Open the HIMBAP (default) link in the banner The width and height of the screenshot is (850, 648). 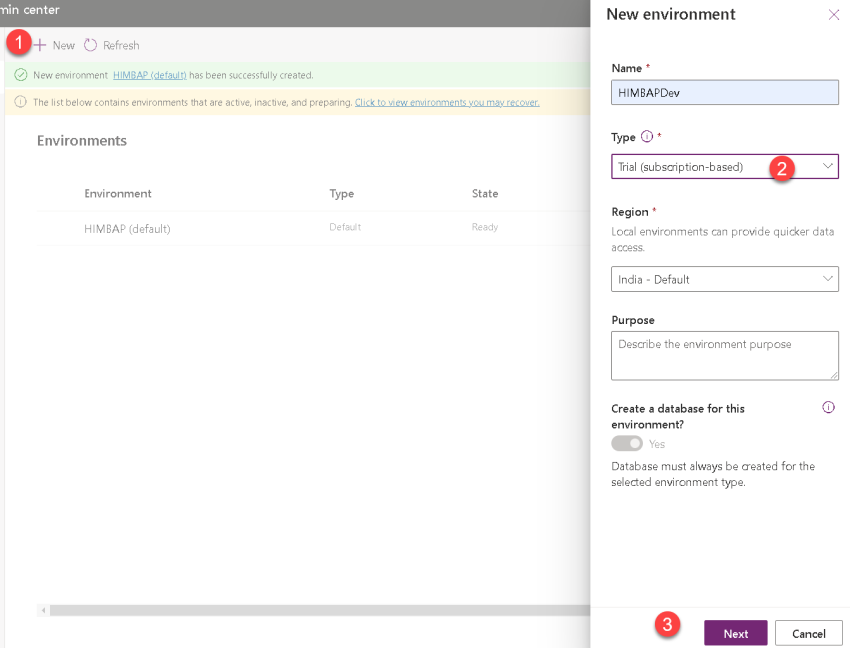coord(149,74)
